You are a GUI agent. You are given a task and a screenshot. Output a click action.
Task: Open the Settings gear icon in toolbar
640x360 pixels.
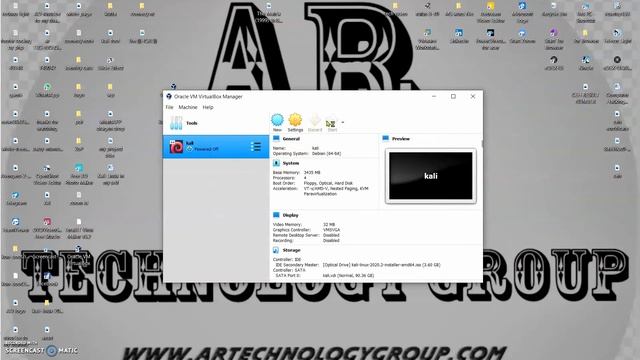[295, 120]
